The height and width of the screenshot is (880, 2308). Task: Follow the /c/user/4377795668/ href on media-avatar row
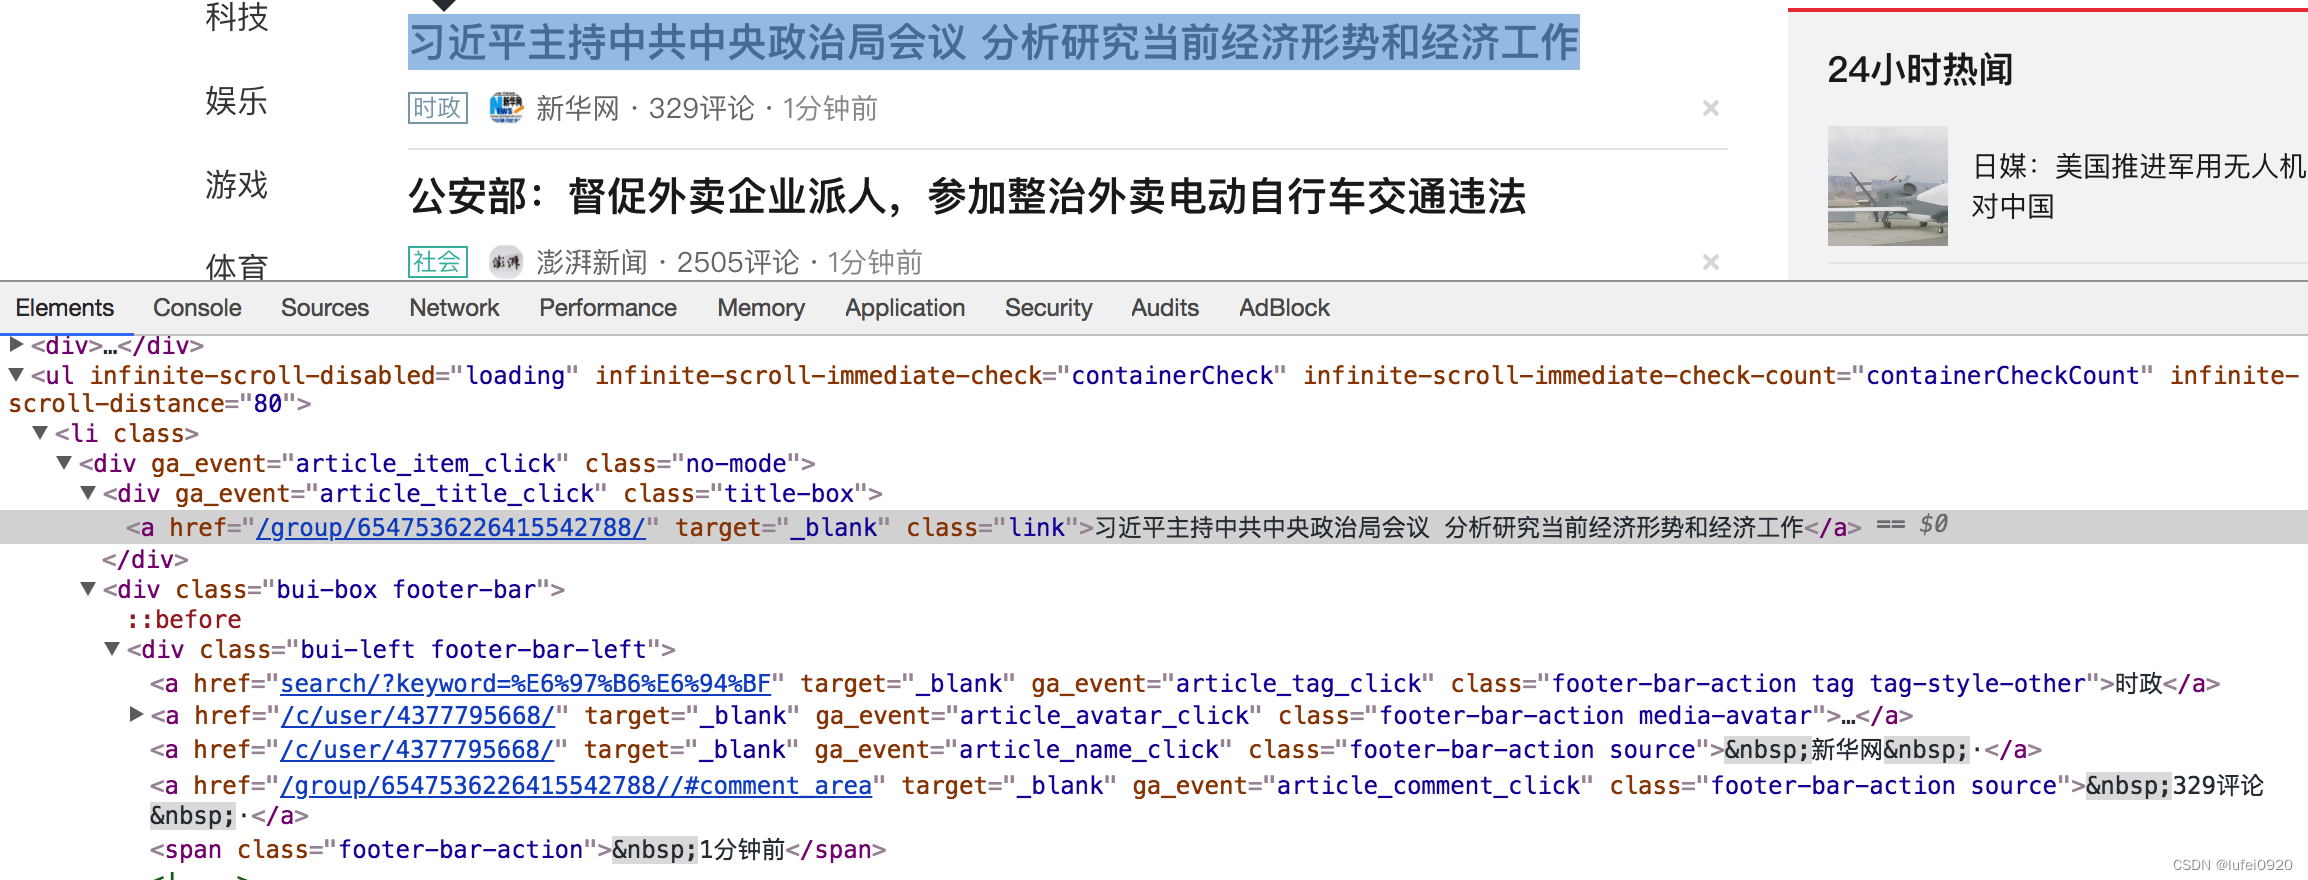(x=418, y=715)
